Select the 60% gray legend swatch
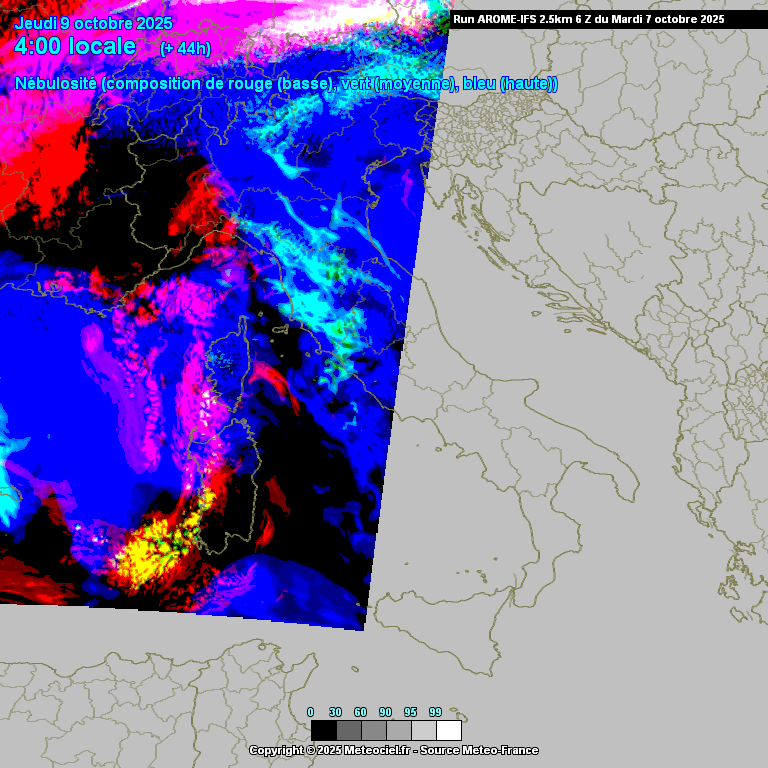768x768 pixels. 374,730
